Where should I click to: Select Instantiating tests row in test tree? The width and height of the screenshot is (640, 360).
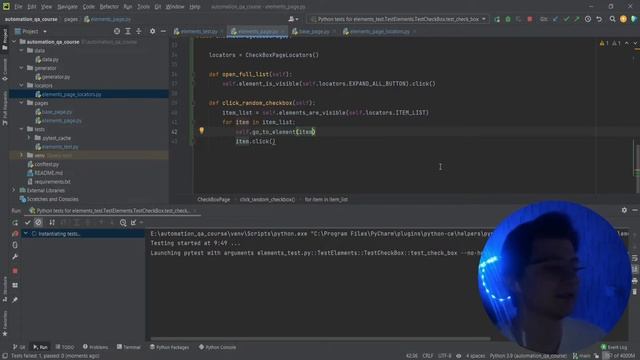tap(83, 234)
